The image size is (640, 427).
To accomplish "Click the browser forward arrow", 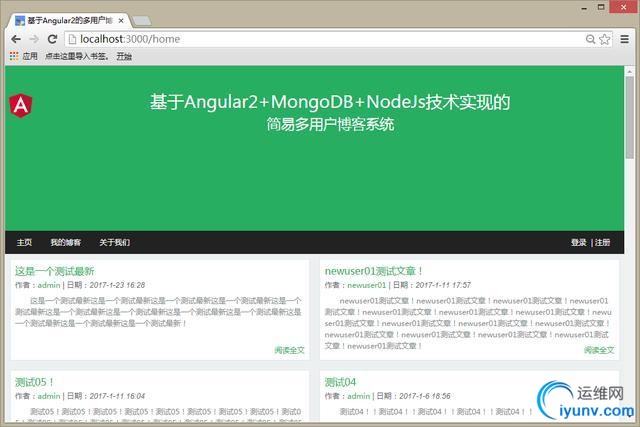I will 34,39.
